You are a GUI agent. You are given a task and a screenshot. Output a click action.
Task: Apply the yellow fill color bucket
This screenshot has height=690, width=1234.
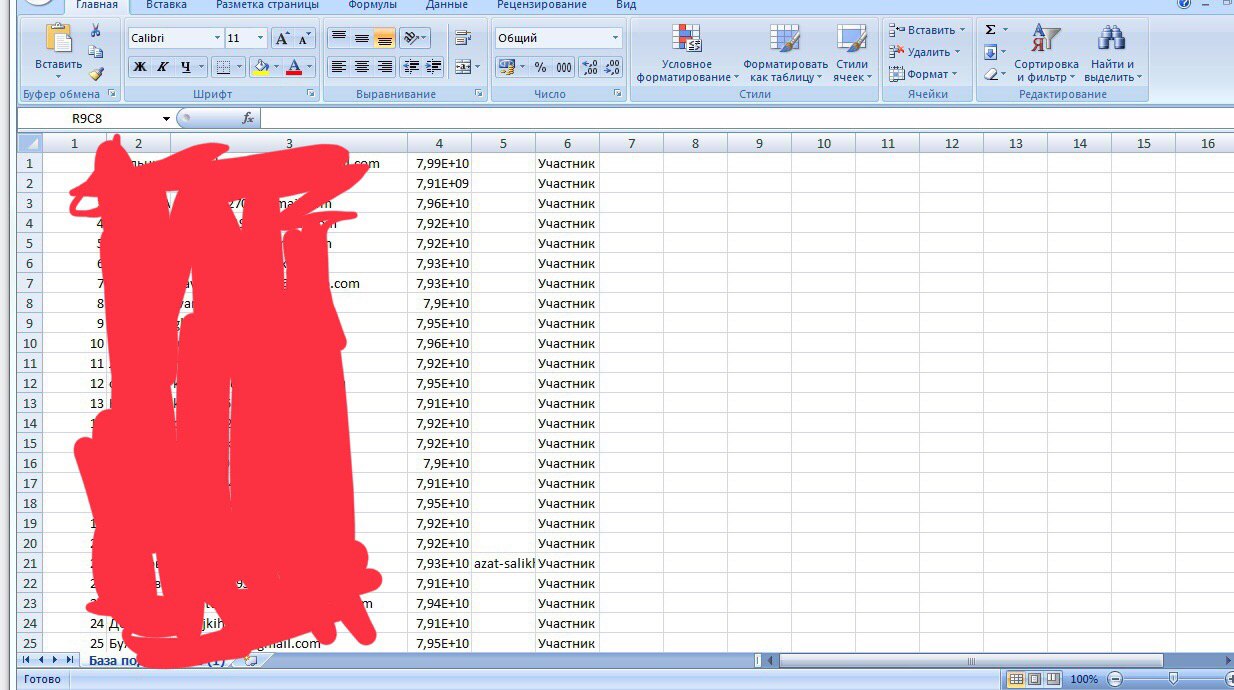point(261,67)
